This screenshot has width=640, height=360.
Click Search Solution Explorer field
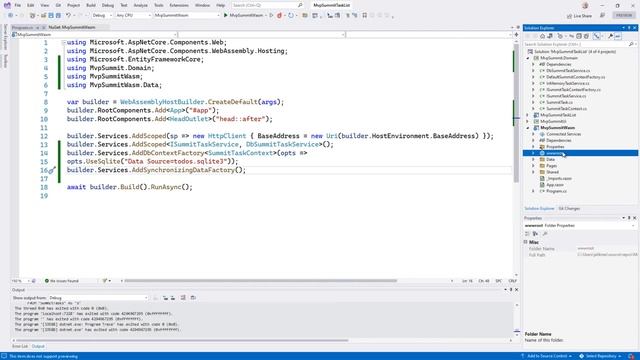[579, 44]
